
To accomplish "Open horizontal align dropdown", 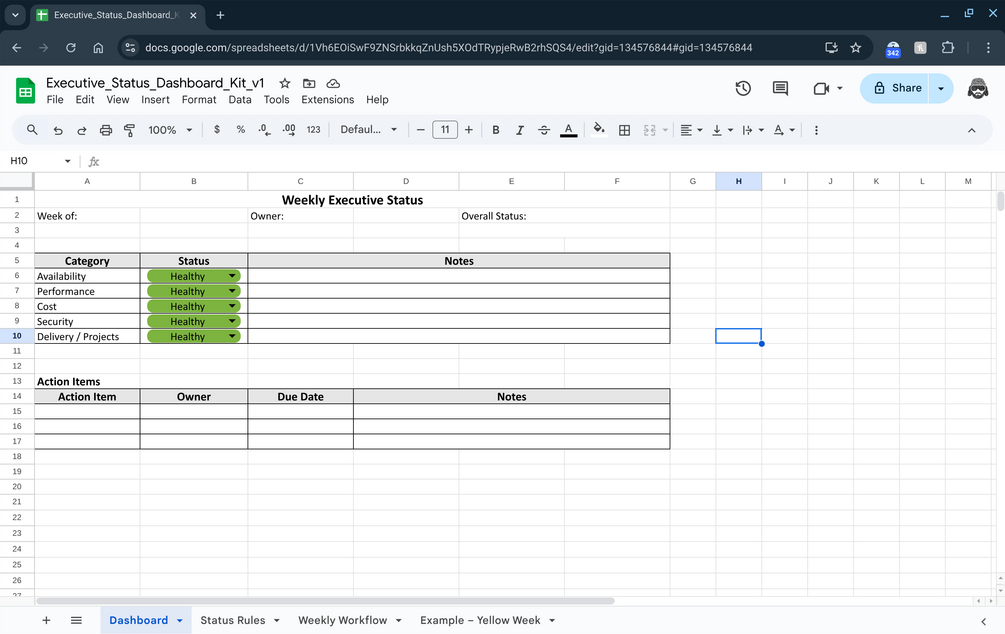I will 691,130.
